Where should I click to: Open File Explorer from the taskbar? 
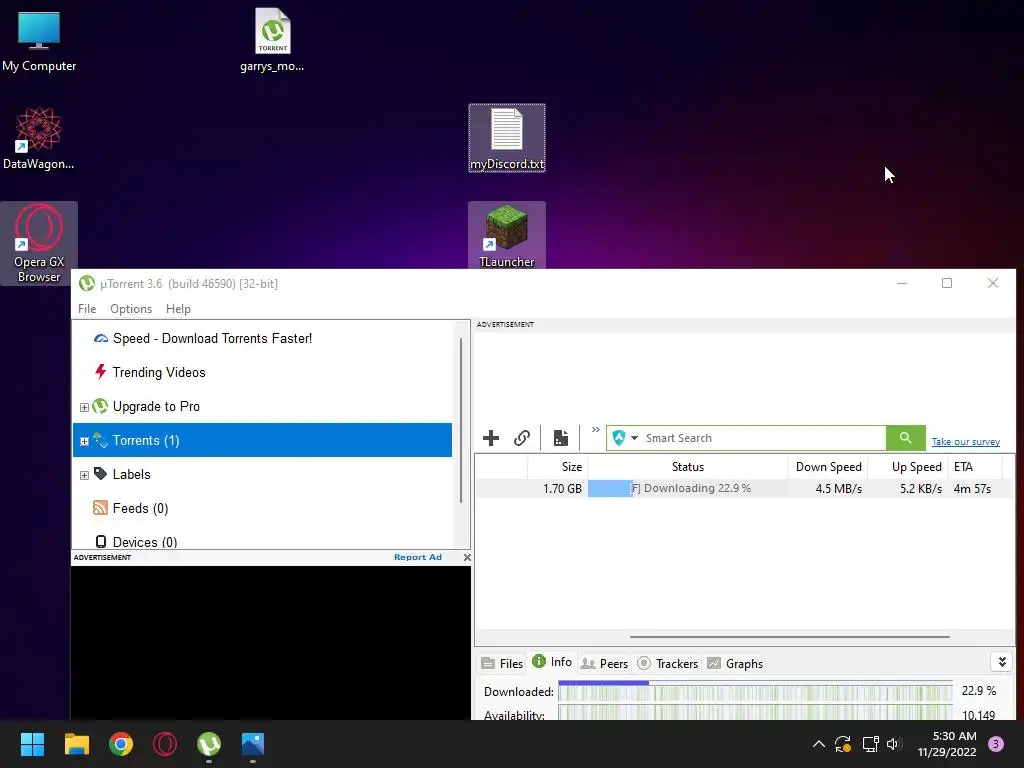pos(76,744)
